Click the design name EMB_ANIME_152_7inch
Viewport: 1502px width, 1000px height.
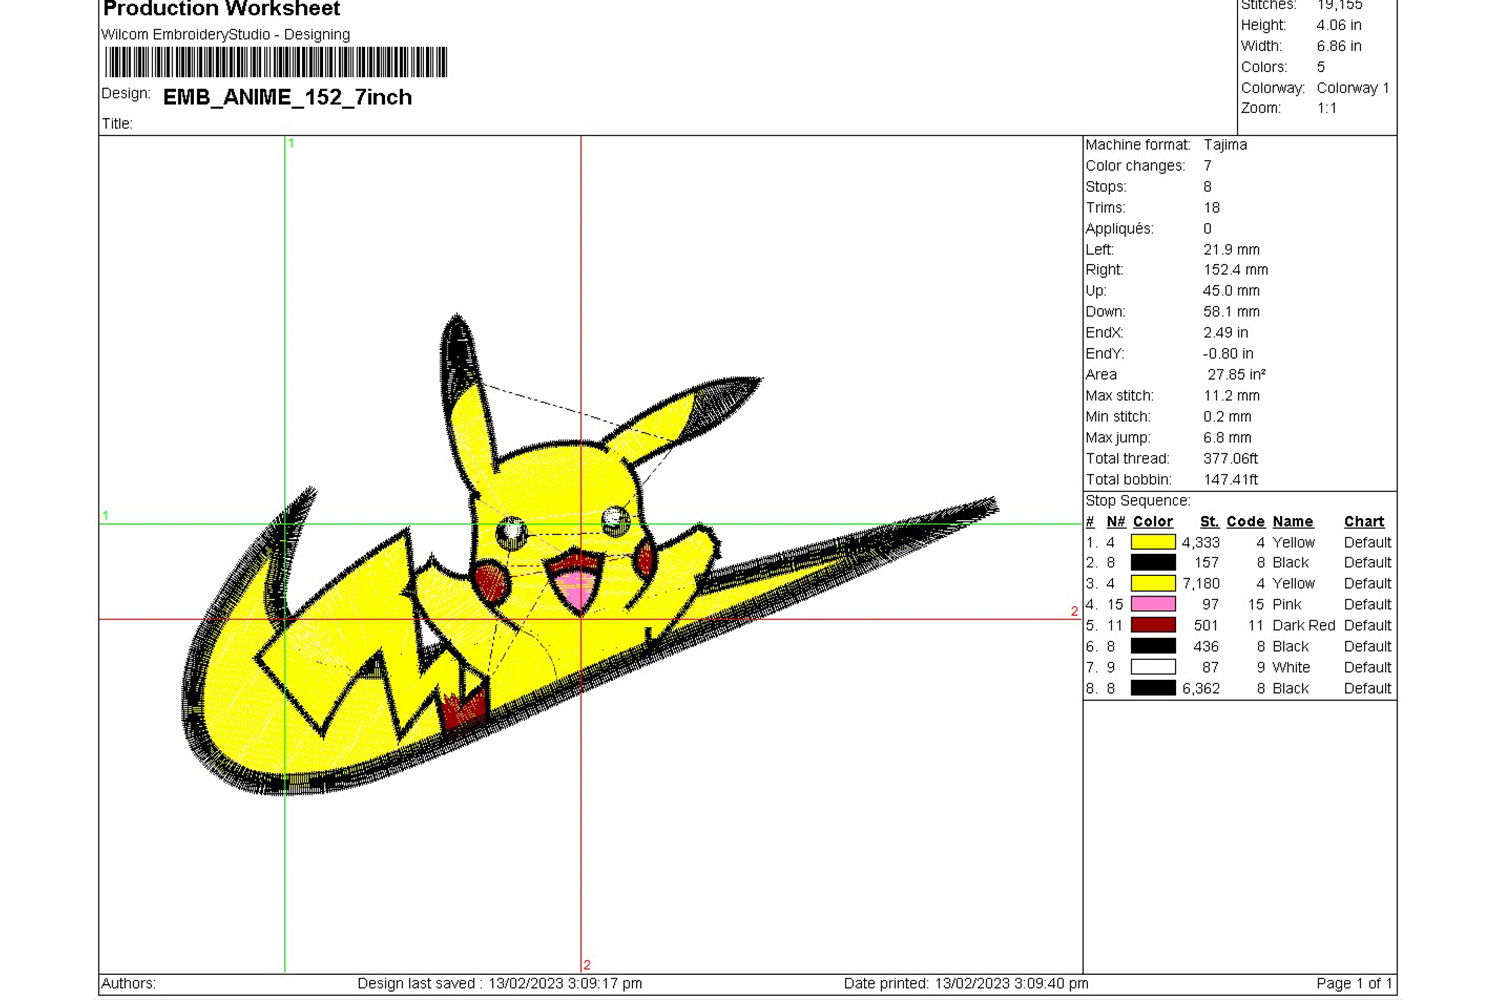pos(288,97)
